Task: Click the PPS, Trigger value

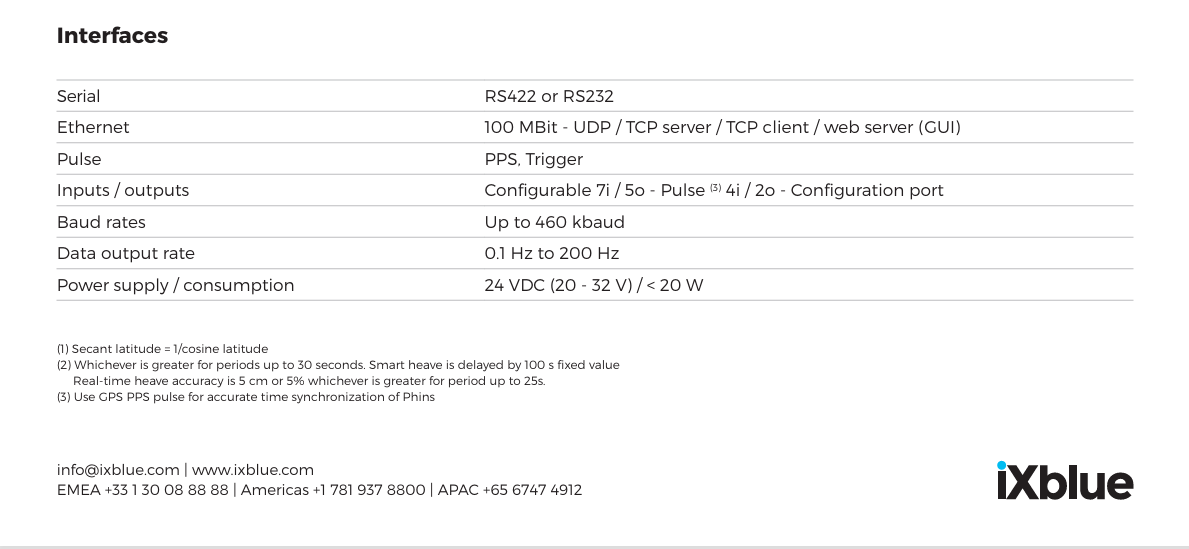Action: coord(534,159)
